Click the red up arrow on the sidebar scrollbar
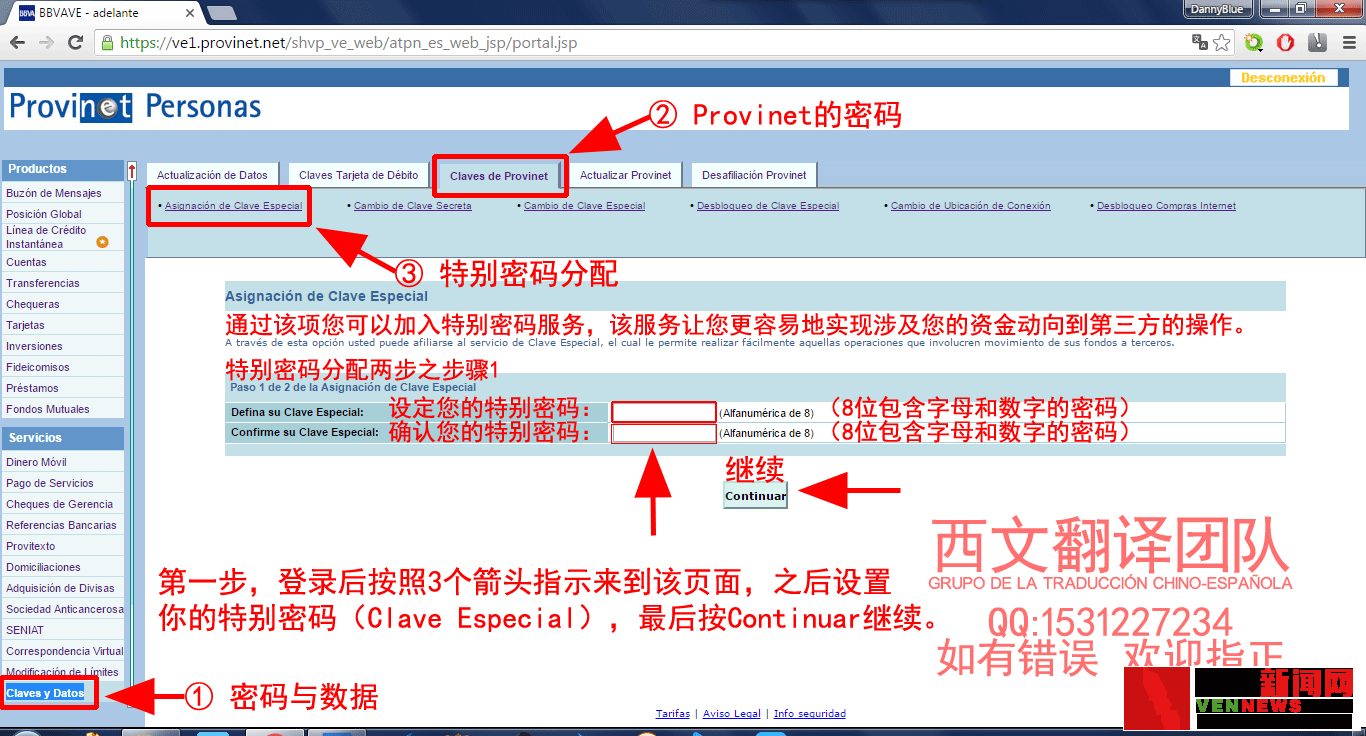Image resolution: width=1366 pixels, height=736 pixels. coord(131,172)
